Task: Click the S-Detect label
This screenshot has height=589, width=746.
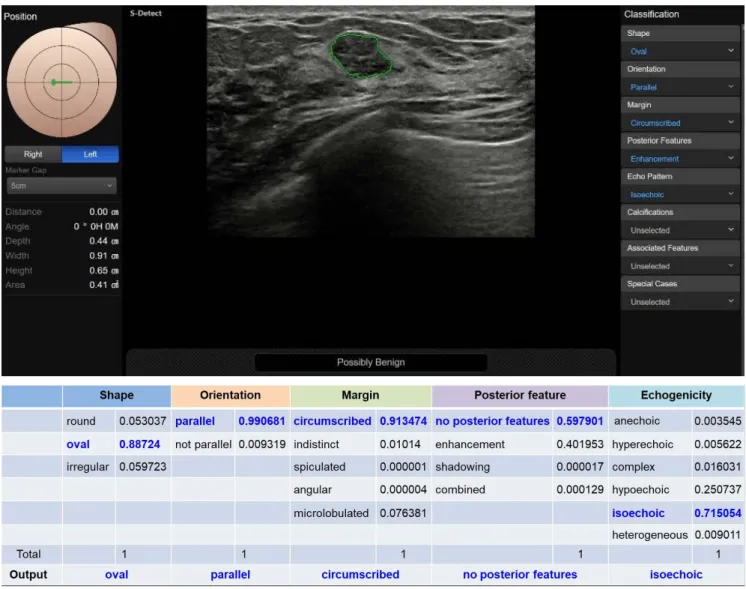Action: click(x=146, y=13)
